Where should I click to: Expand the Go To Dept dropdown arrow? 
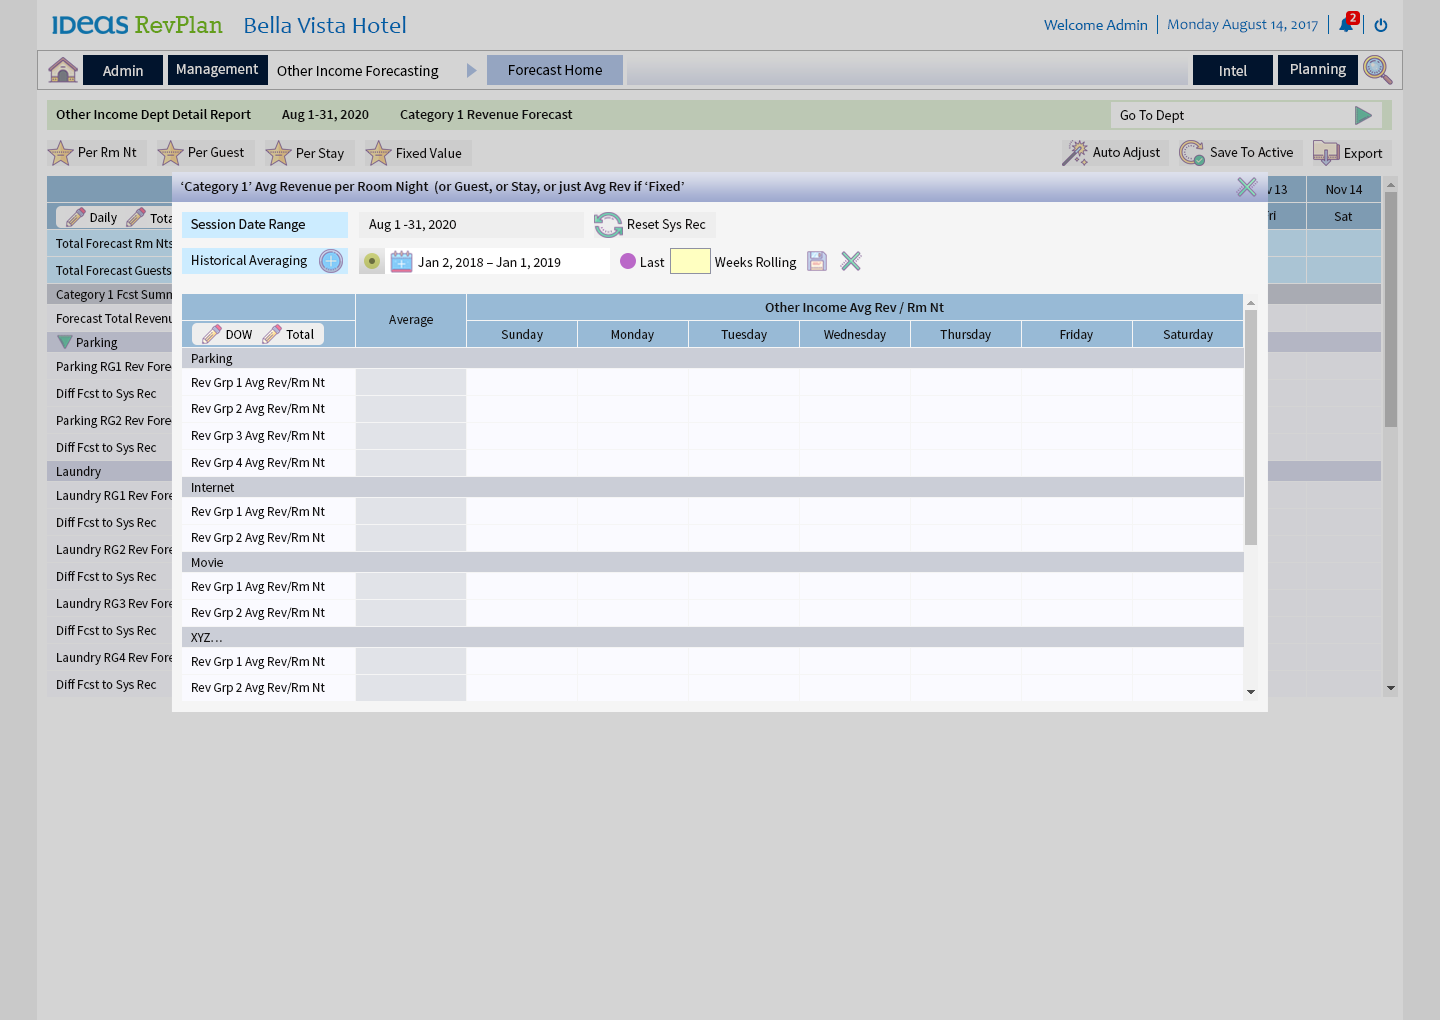[x=1362, y=115]
